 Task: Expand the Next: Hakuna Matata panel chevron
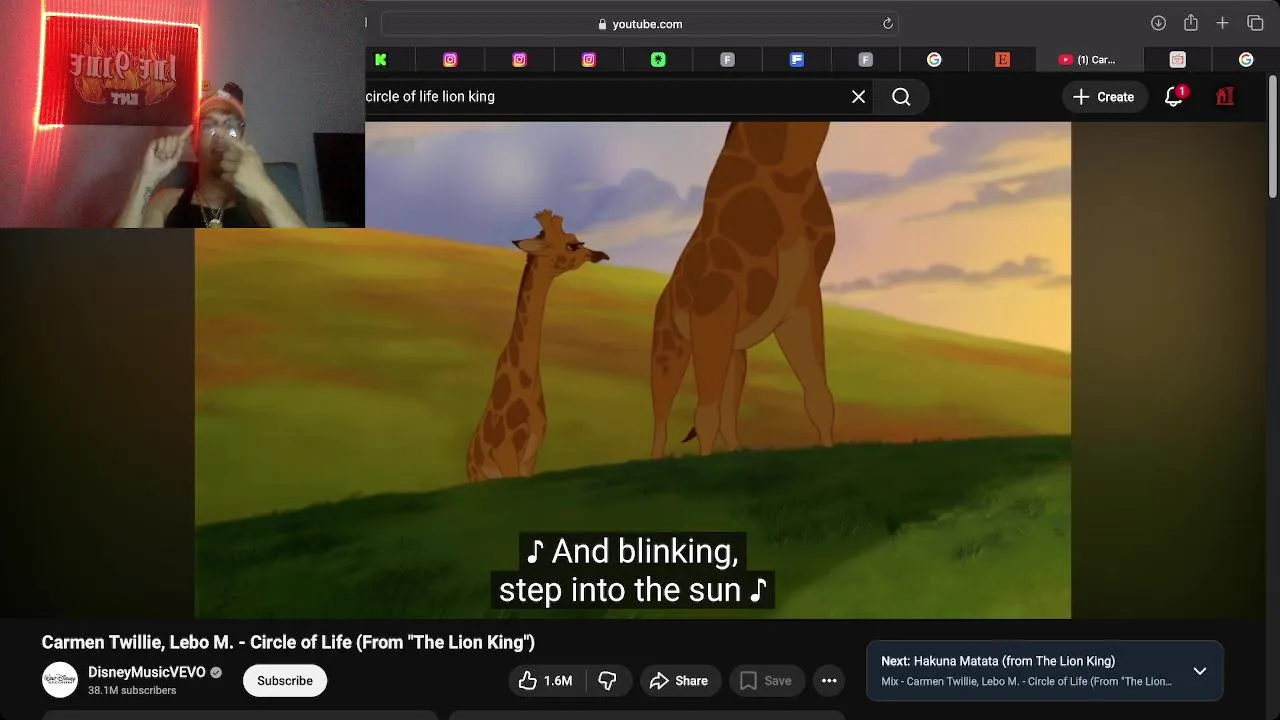click(x=1200, y=671)
